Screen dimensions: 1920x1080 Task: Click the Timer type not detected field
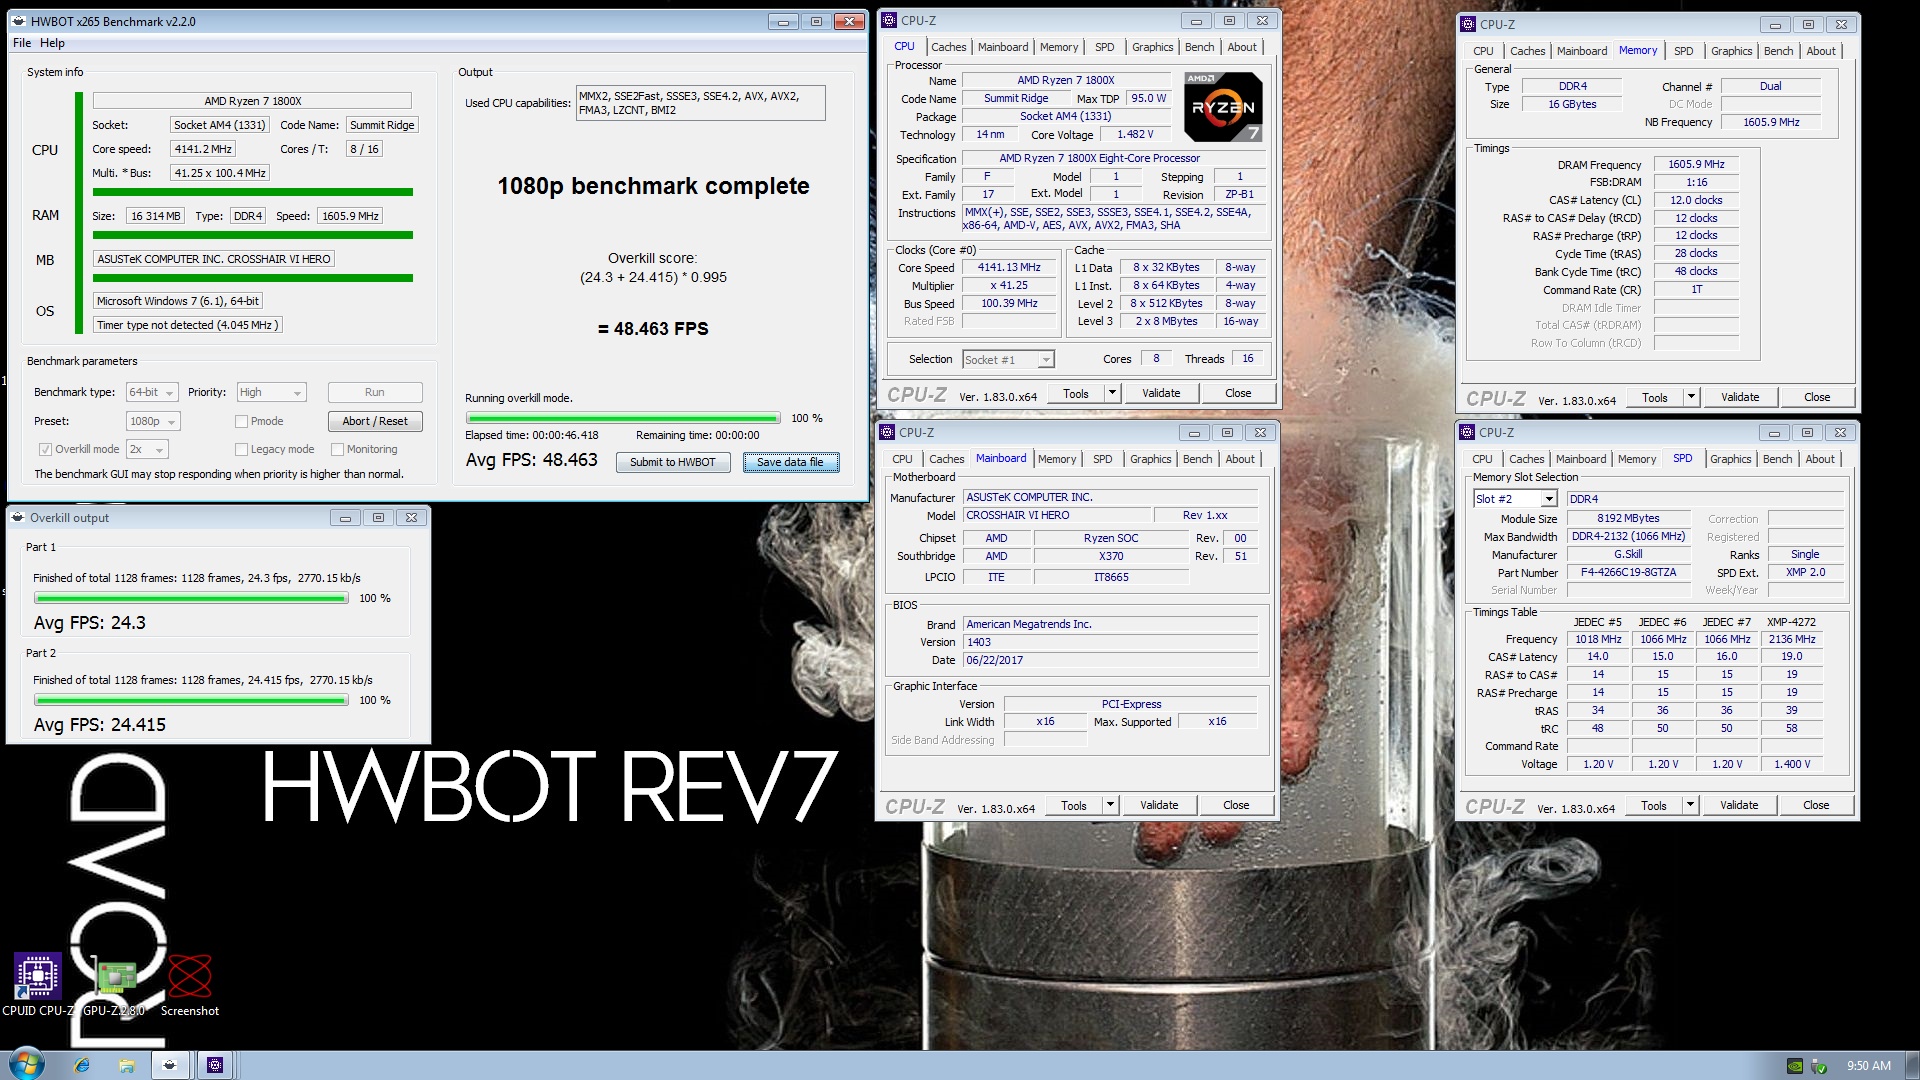coord(188,325)
